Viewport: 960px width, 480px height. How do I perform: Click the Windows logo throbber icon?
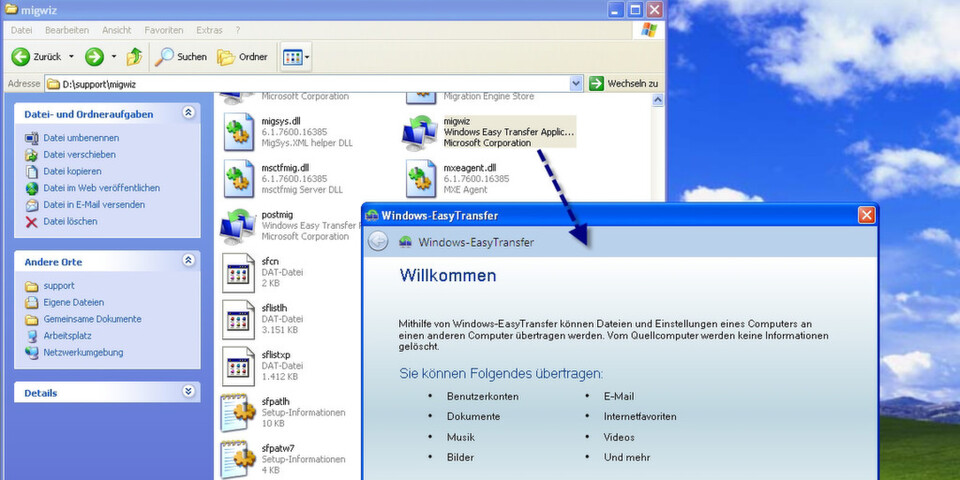coord(649,30)
